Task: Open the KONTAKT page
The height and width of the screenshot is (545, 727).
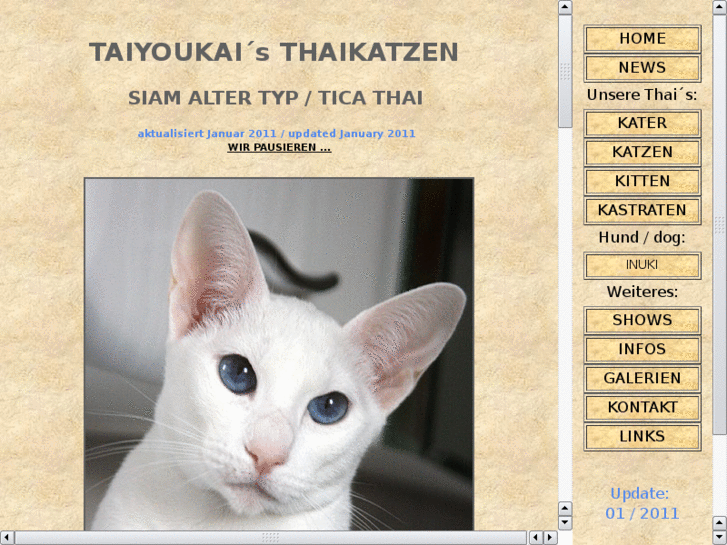Action: point(642,407)
